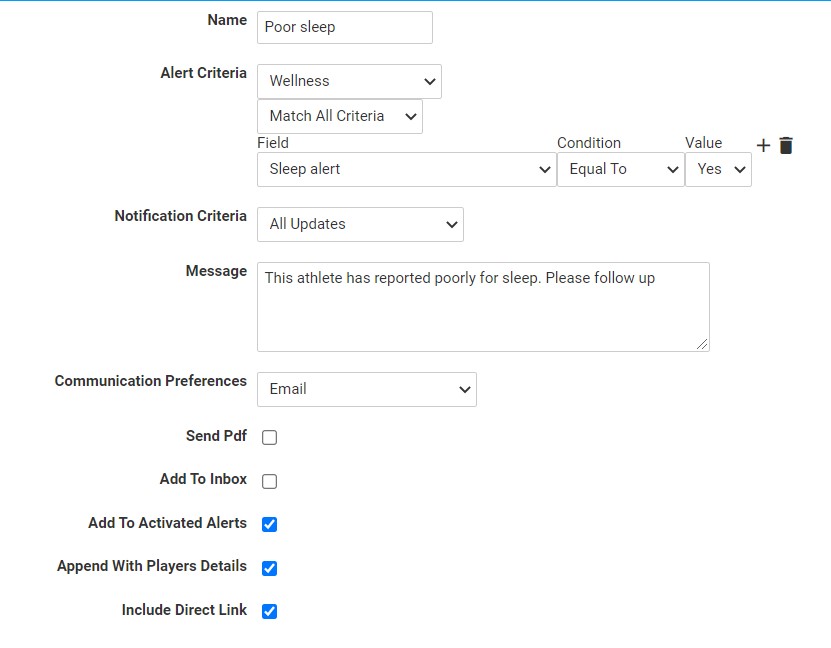Screen dimensions: 831x648
Task: Click the Message label
Action: (x=216, y=271)
